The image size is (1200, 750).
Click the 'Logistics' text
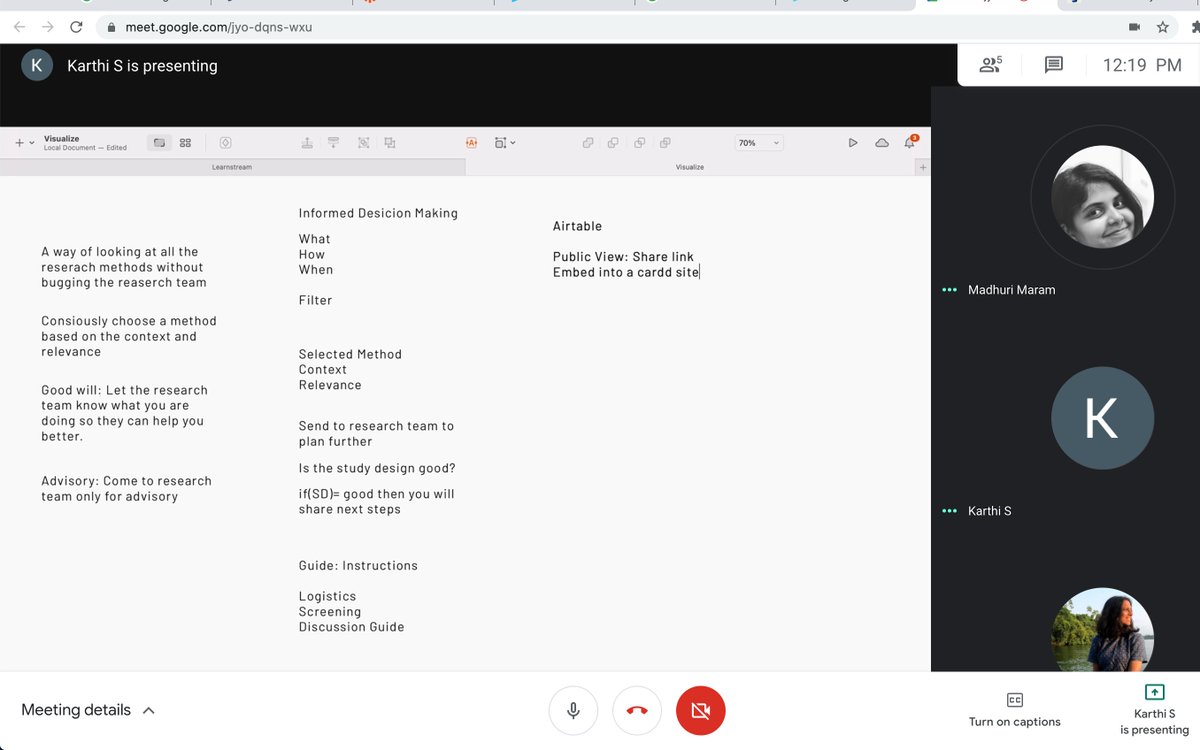click(x=327, y=596)
